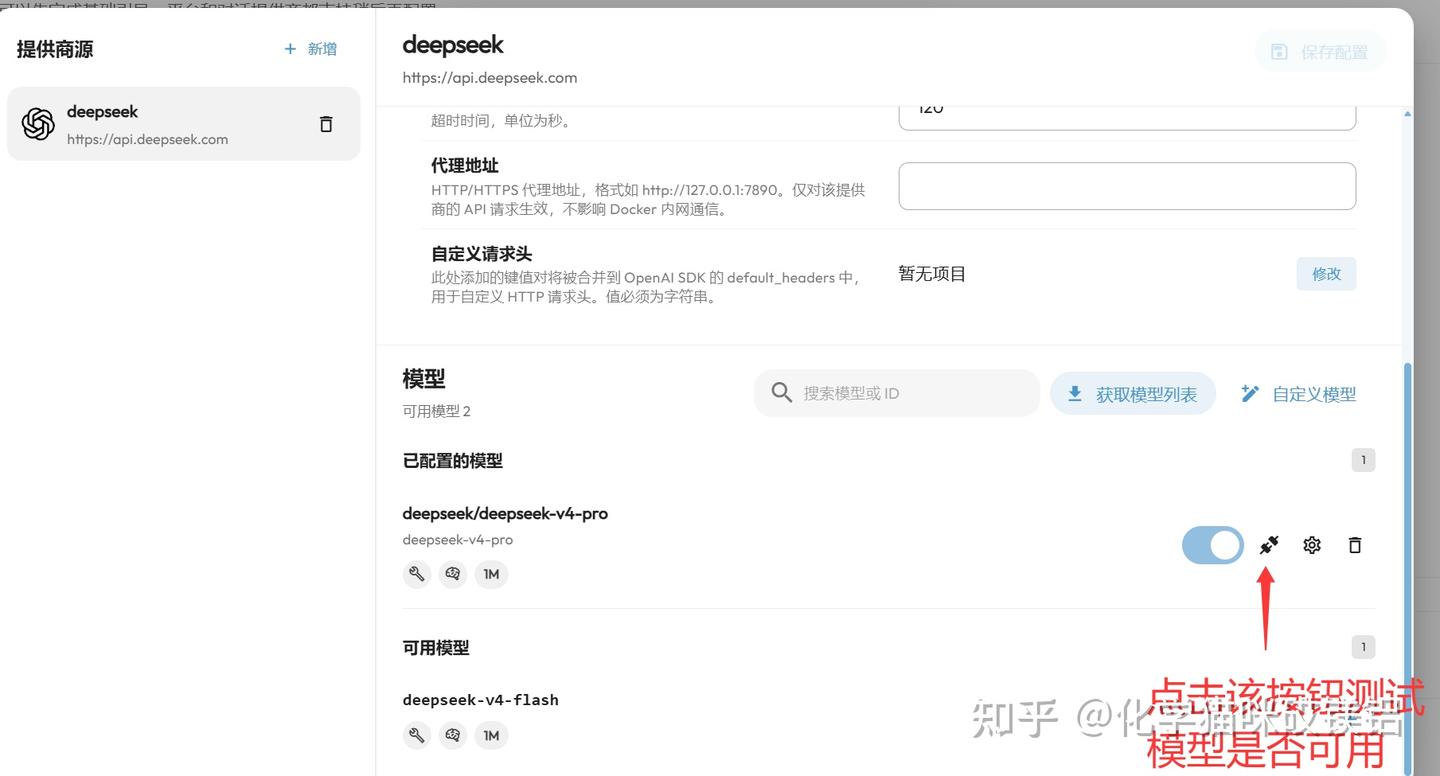This screenshot has height=776, width=1440.
Task: Click the reasoning brain icon under deepseek-v4-flash
Action: (x=453, y=736)
